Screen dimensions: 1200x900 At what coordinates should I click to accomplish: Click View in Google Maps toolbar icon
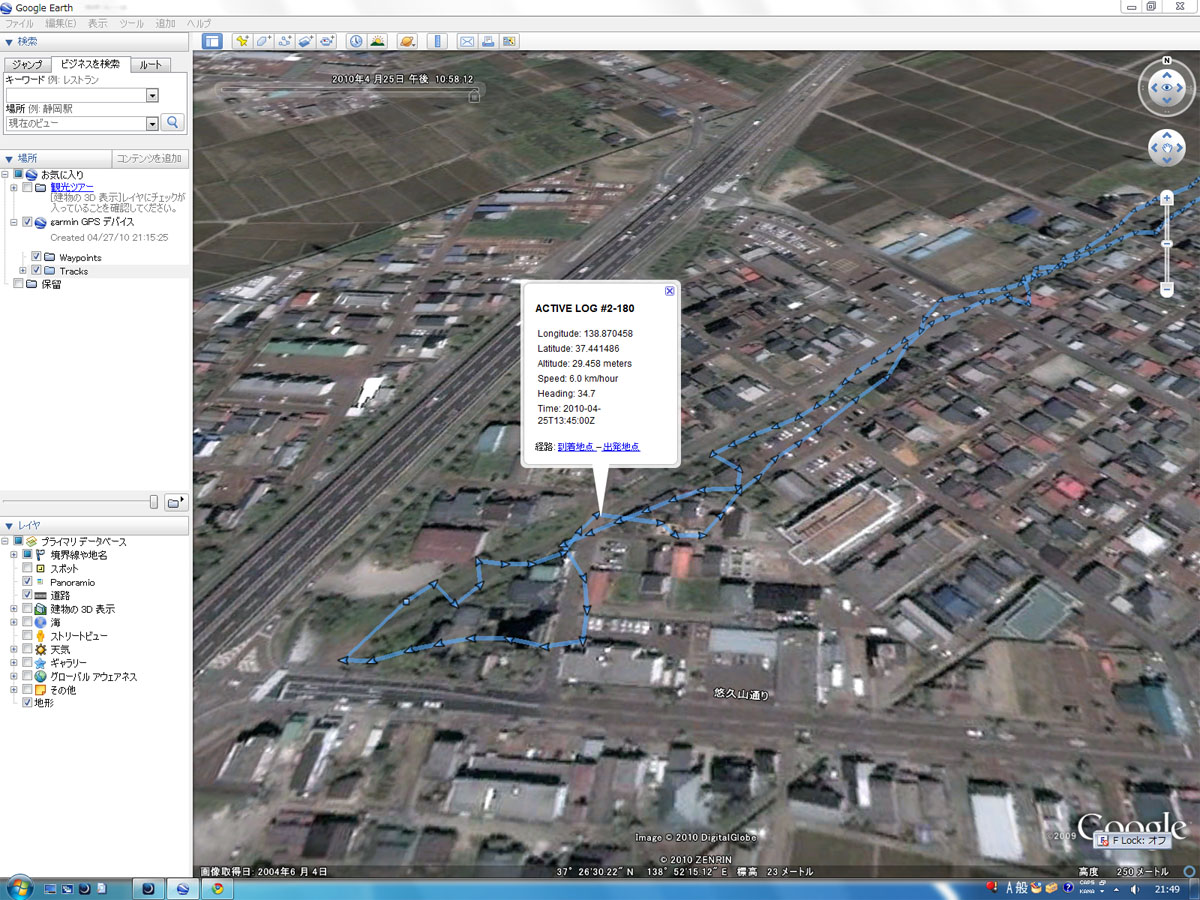point(509,41)
